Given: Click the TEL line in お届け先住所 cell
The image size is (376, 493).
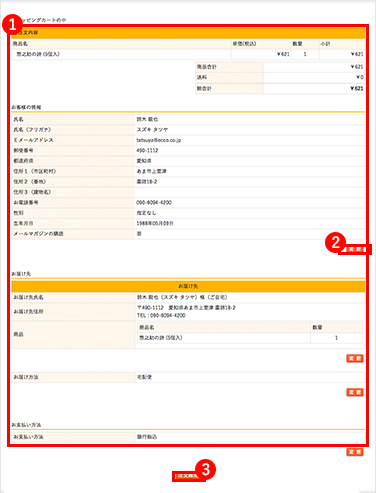Looking at the screenshot, I should pos(161,315).
